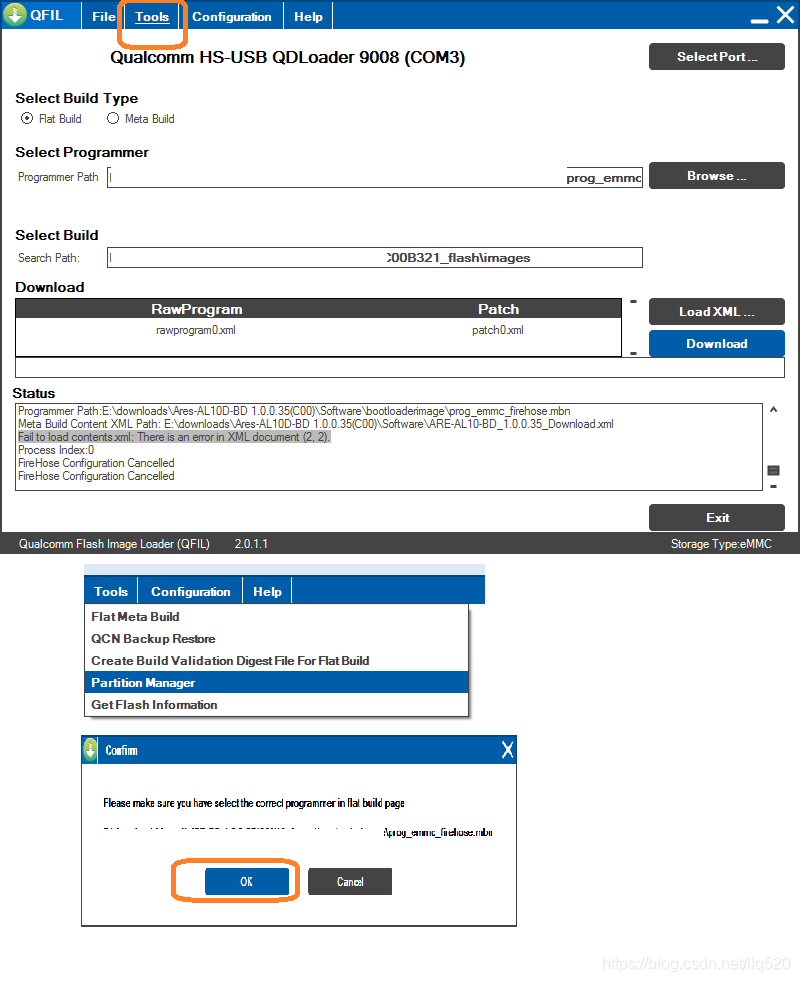Open the Configuration menu in main window

point(232,16)
